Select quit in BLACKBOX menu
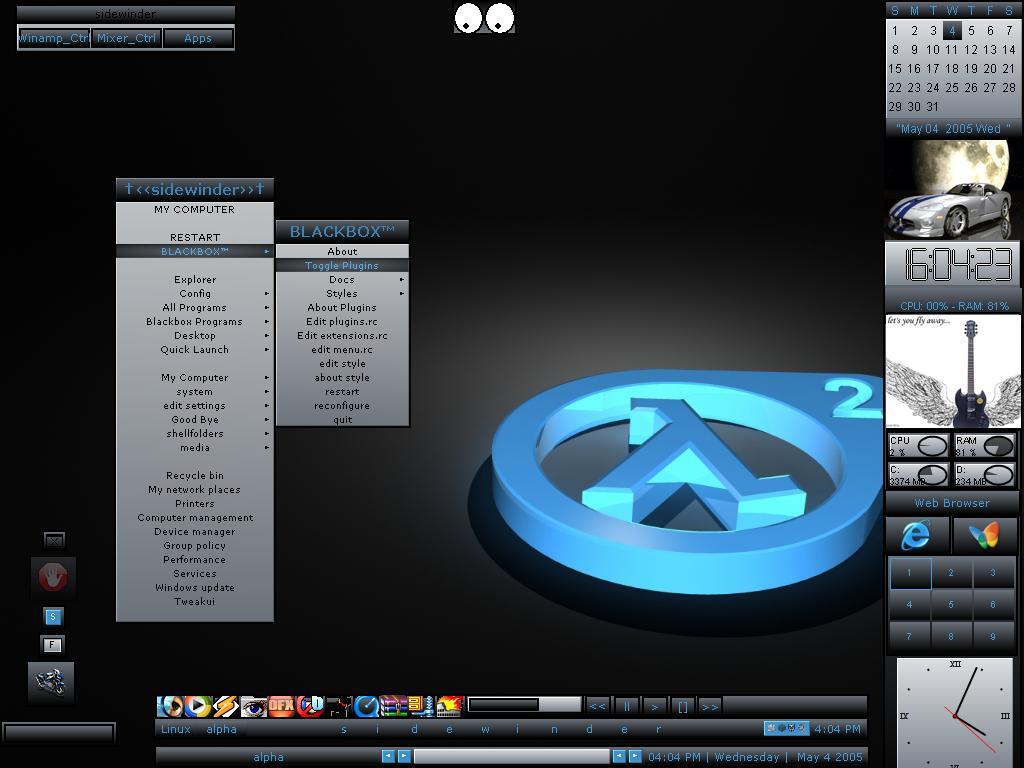The image size is (1024, 768). (x=342, y=420)
